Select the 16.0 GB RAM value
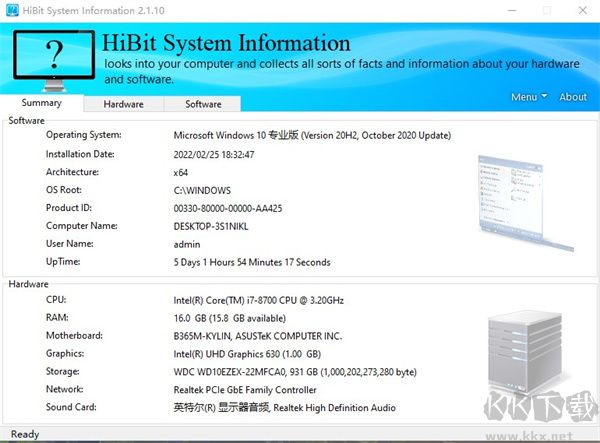Screen dimensions: 600x443 (230, 318)
